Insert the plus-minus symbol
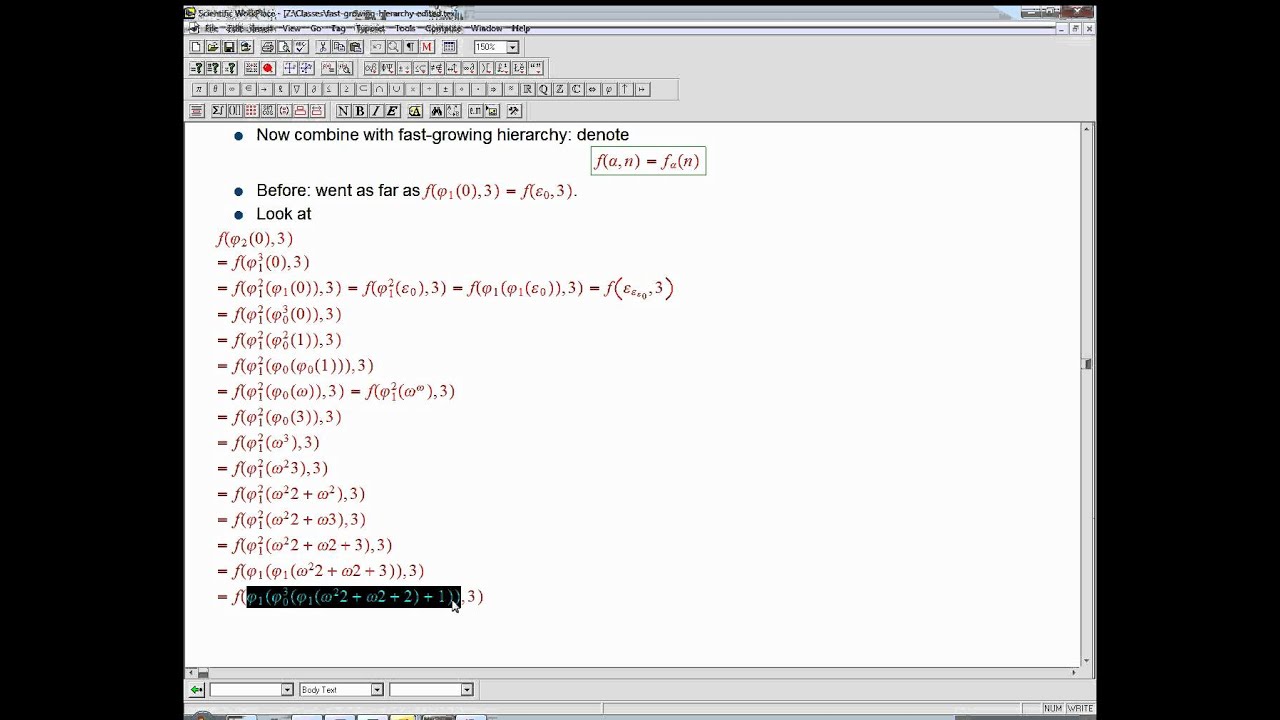The image size is (1280, 720). click(445, 89)
